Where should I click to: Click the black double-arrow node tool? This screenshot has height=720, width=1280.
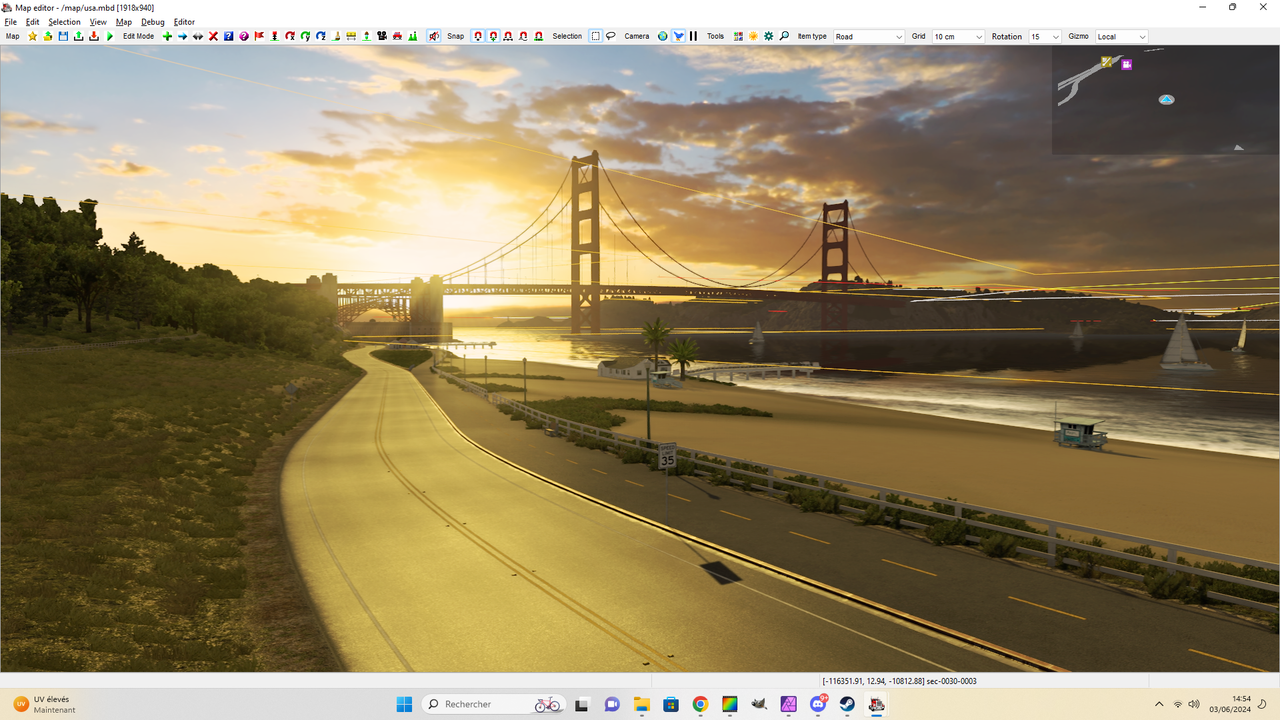tap(198, 36)
